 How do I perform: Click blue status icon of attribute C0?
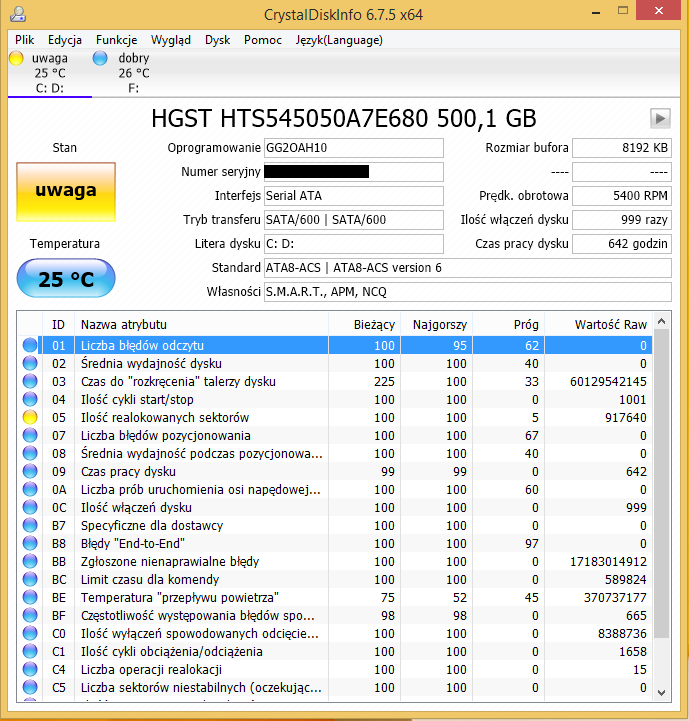(30, 633)
